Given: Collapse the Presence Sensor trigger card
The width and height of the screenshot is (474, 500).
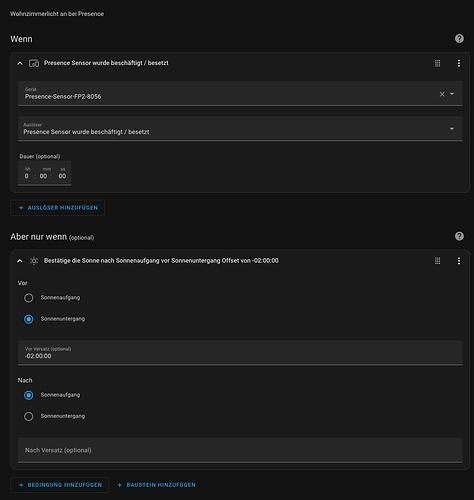Looking at the screenshot, I should [x=20, y=63].
